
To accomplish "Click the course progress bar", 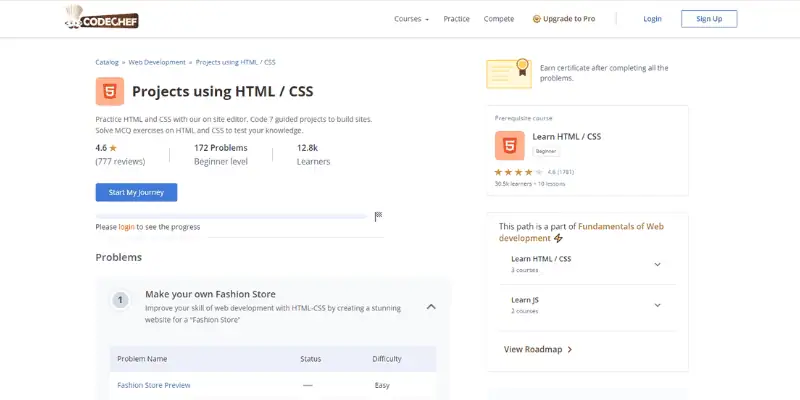I will pos(232,216).
